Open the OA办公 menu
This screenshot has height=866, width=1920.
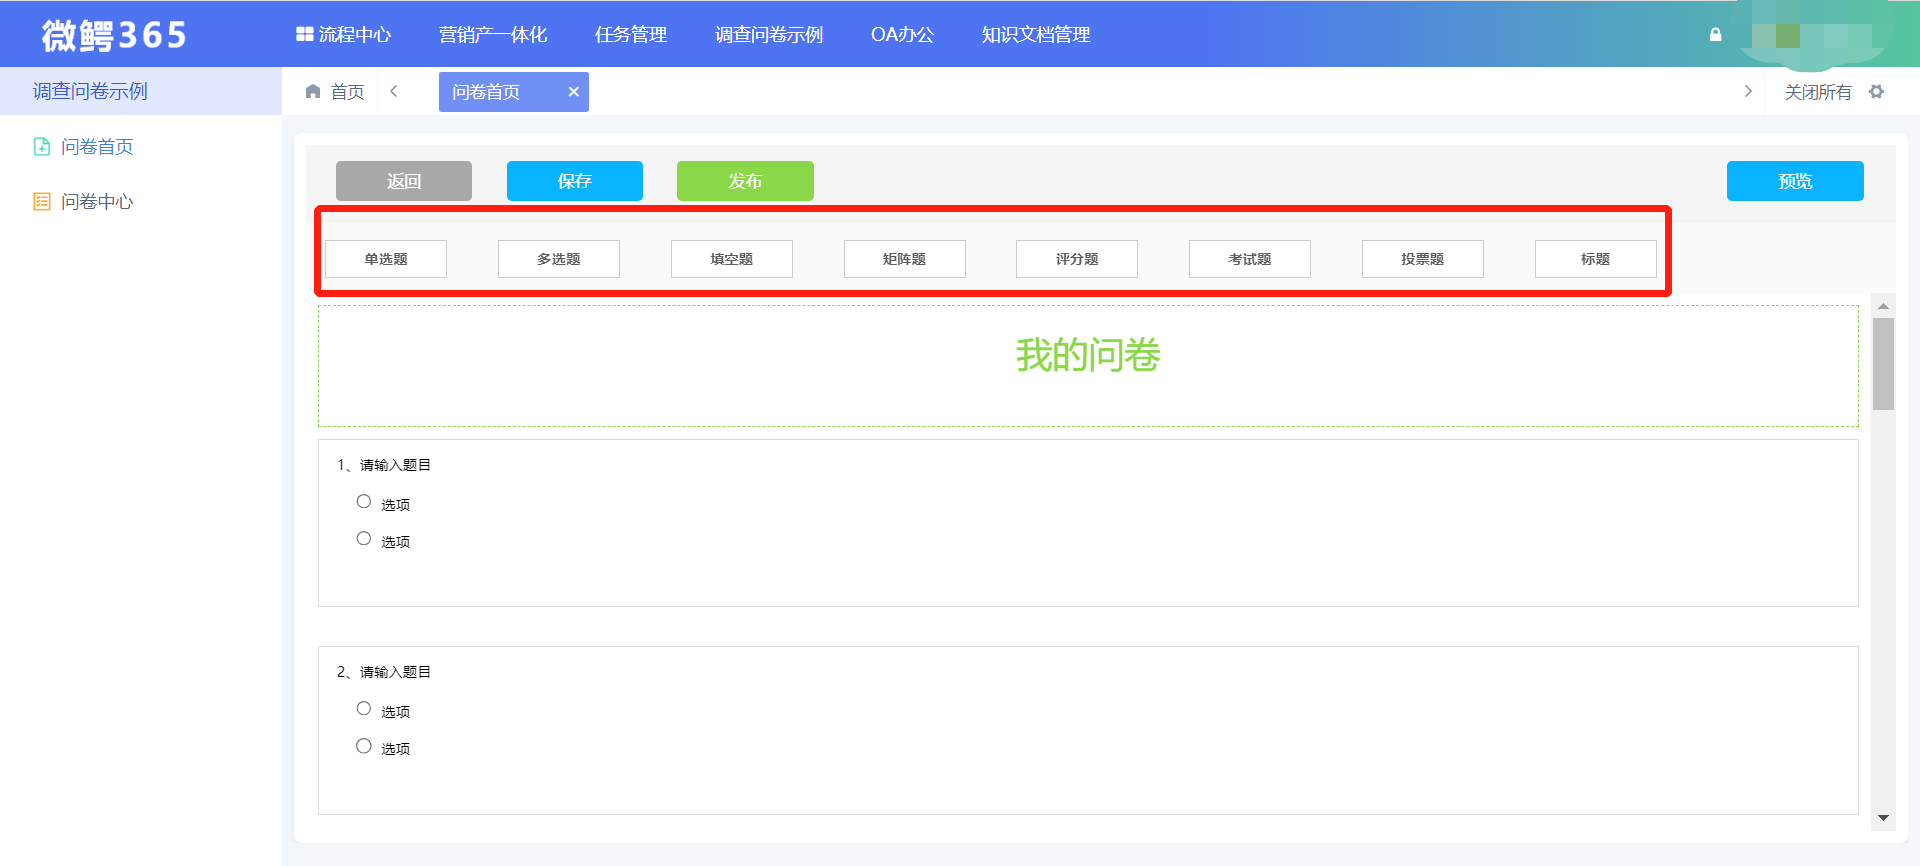pos(902,35)
